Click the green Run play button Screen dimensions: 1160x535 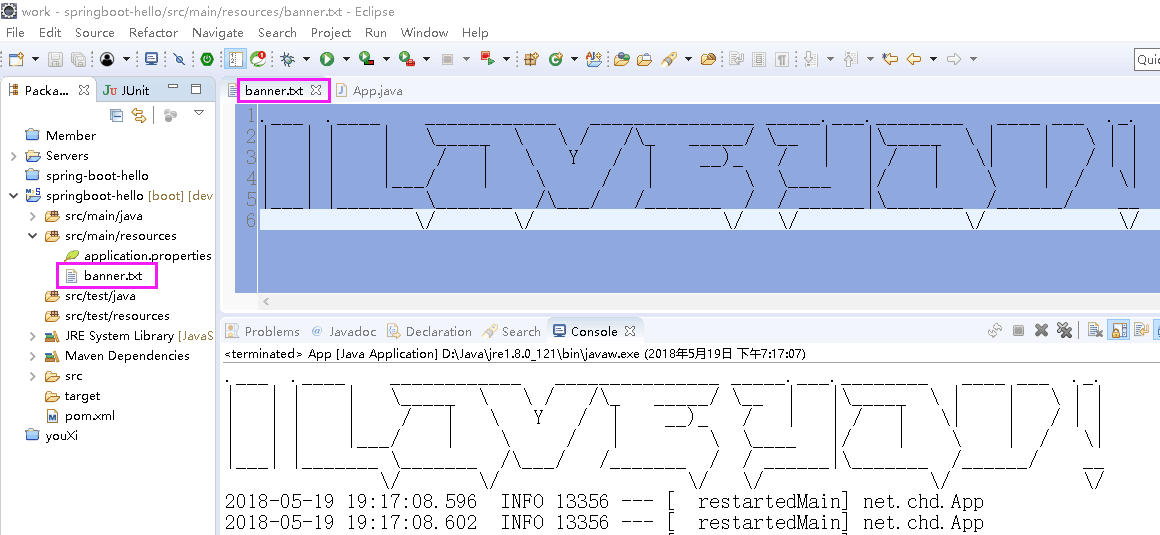326,58
